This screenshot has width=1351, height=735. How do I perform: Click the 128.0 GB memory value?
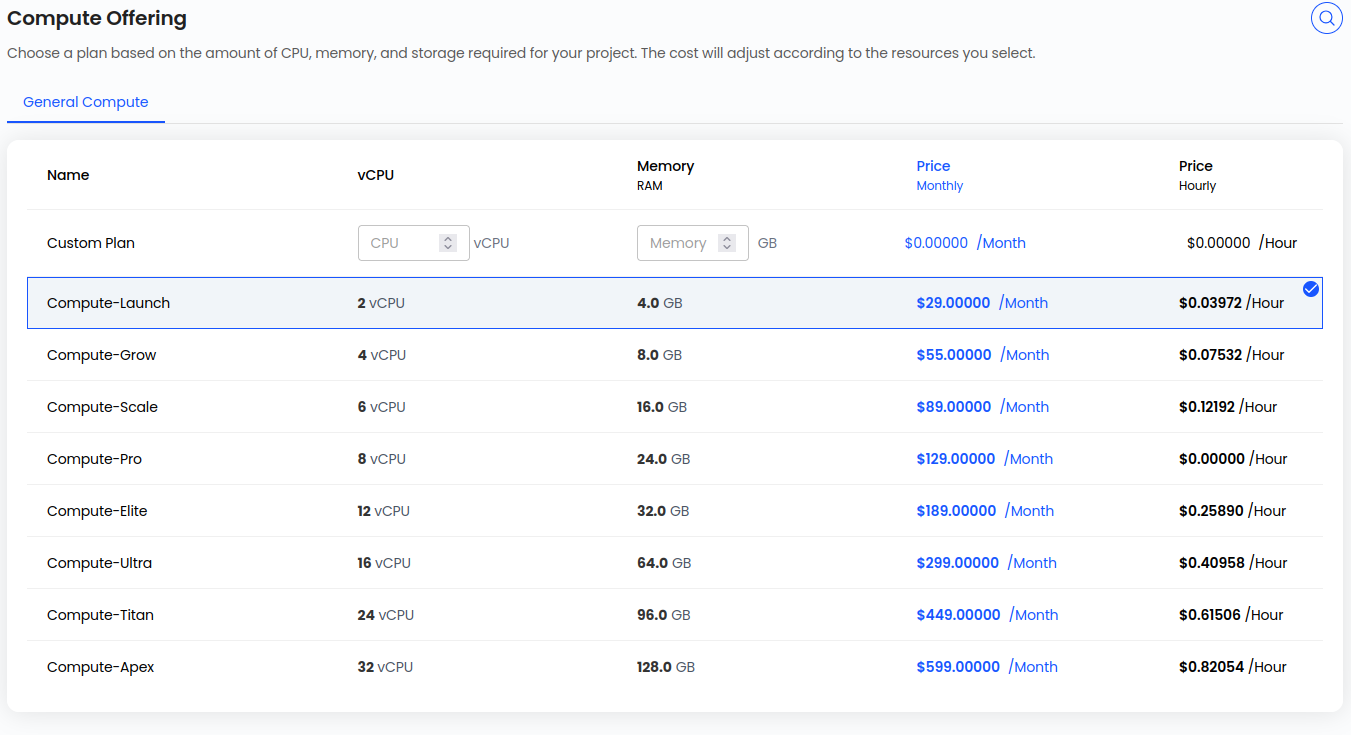pos(666,667)
